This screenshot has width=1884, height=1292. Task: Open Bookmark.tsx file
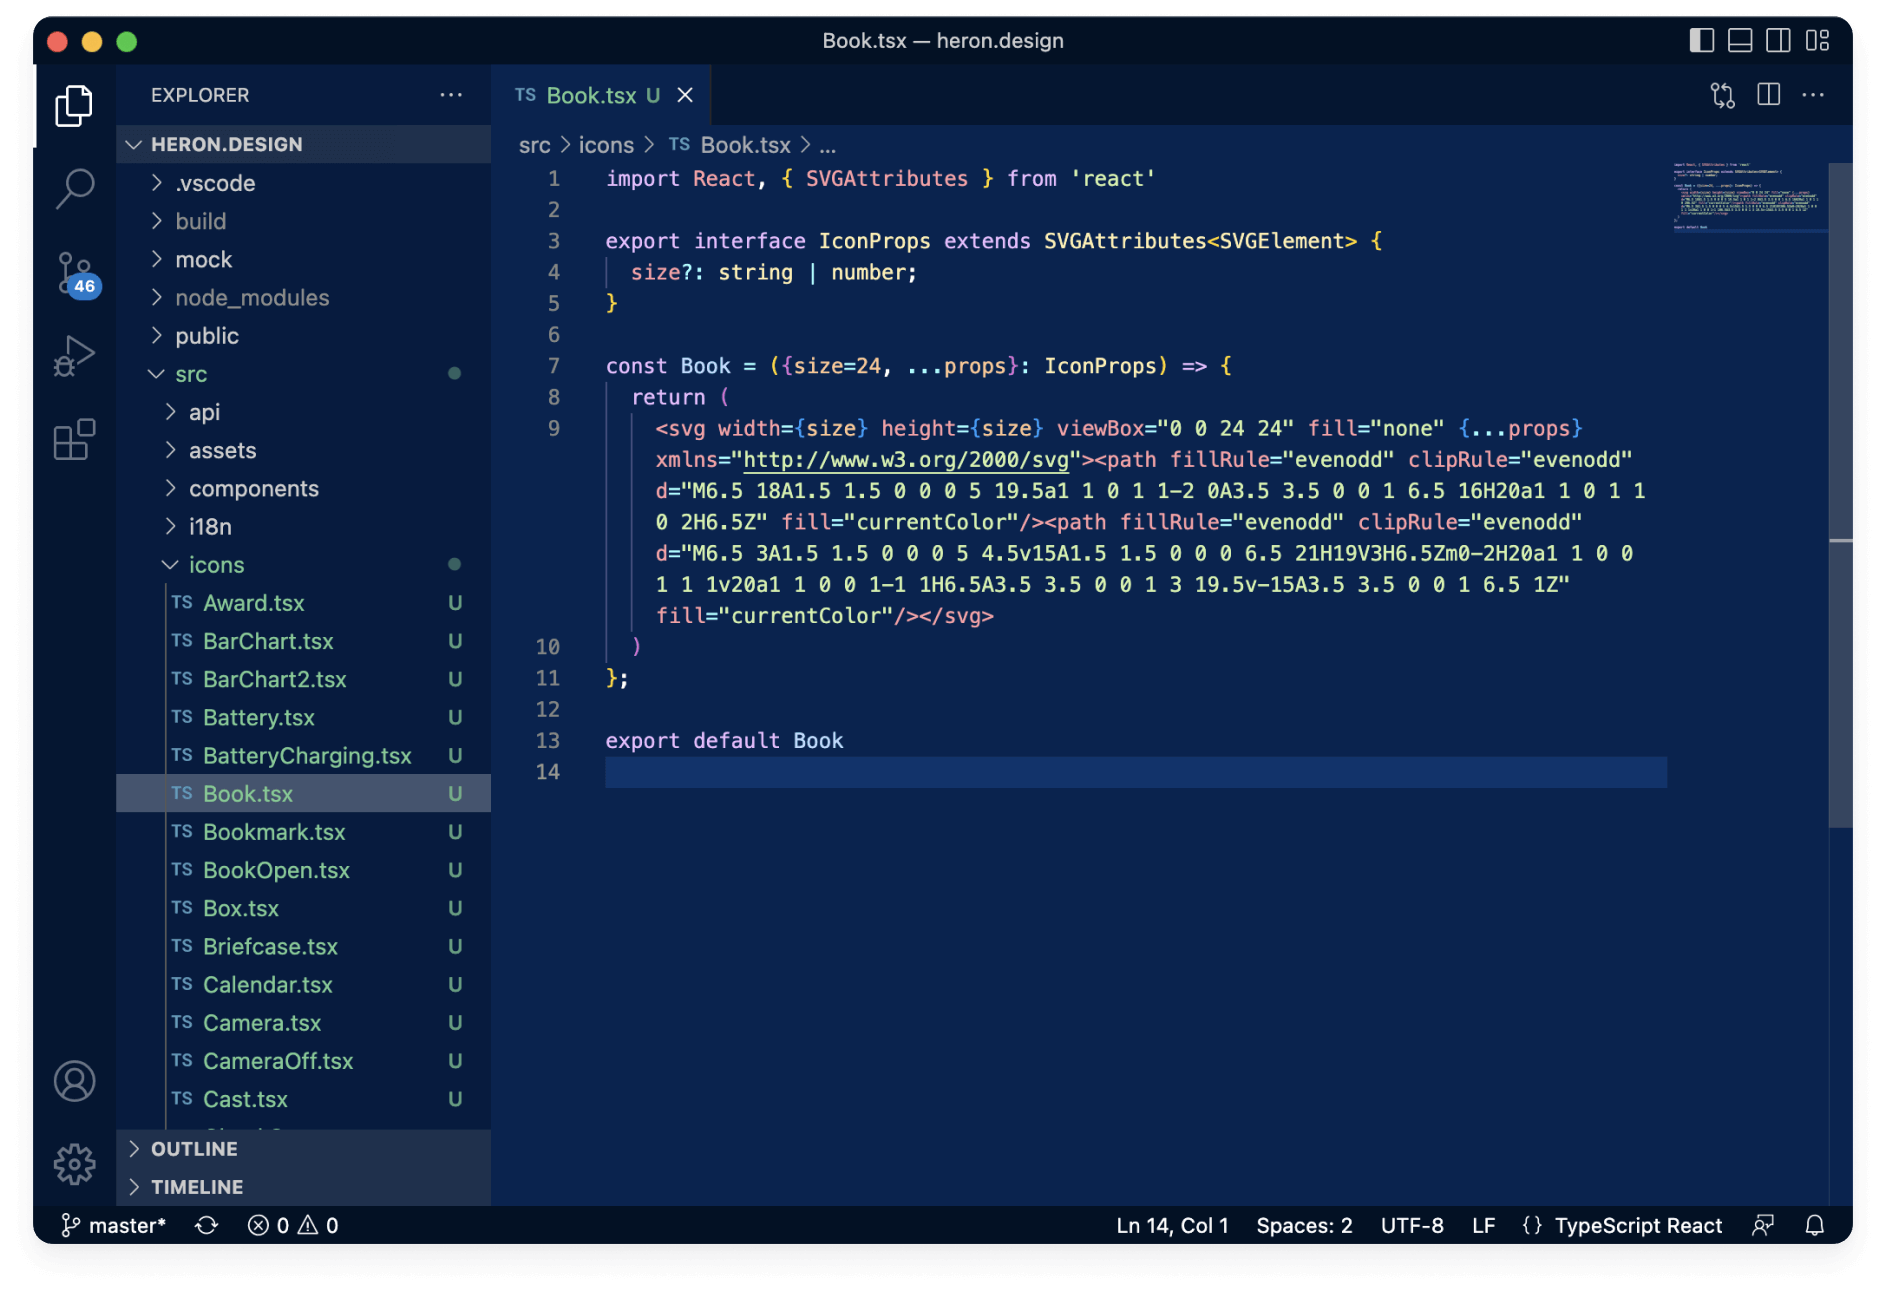tap(304, 832)
